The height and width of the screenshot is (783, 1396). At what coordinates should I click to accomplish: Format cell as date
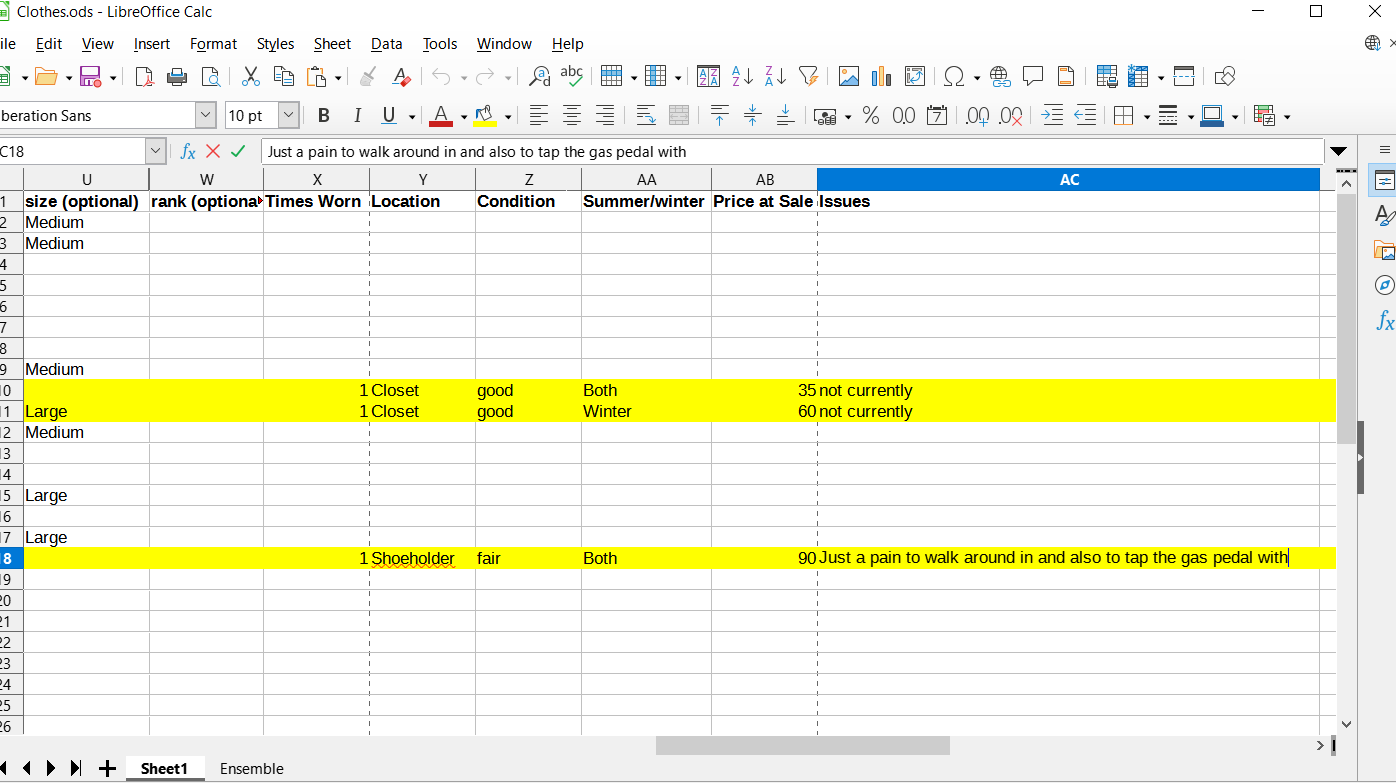(x=937, y=116)
